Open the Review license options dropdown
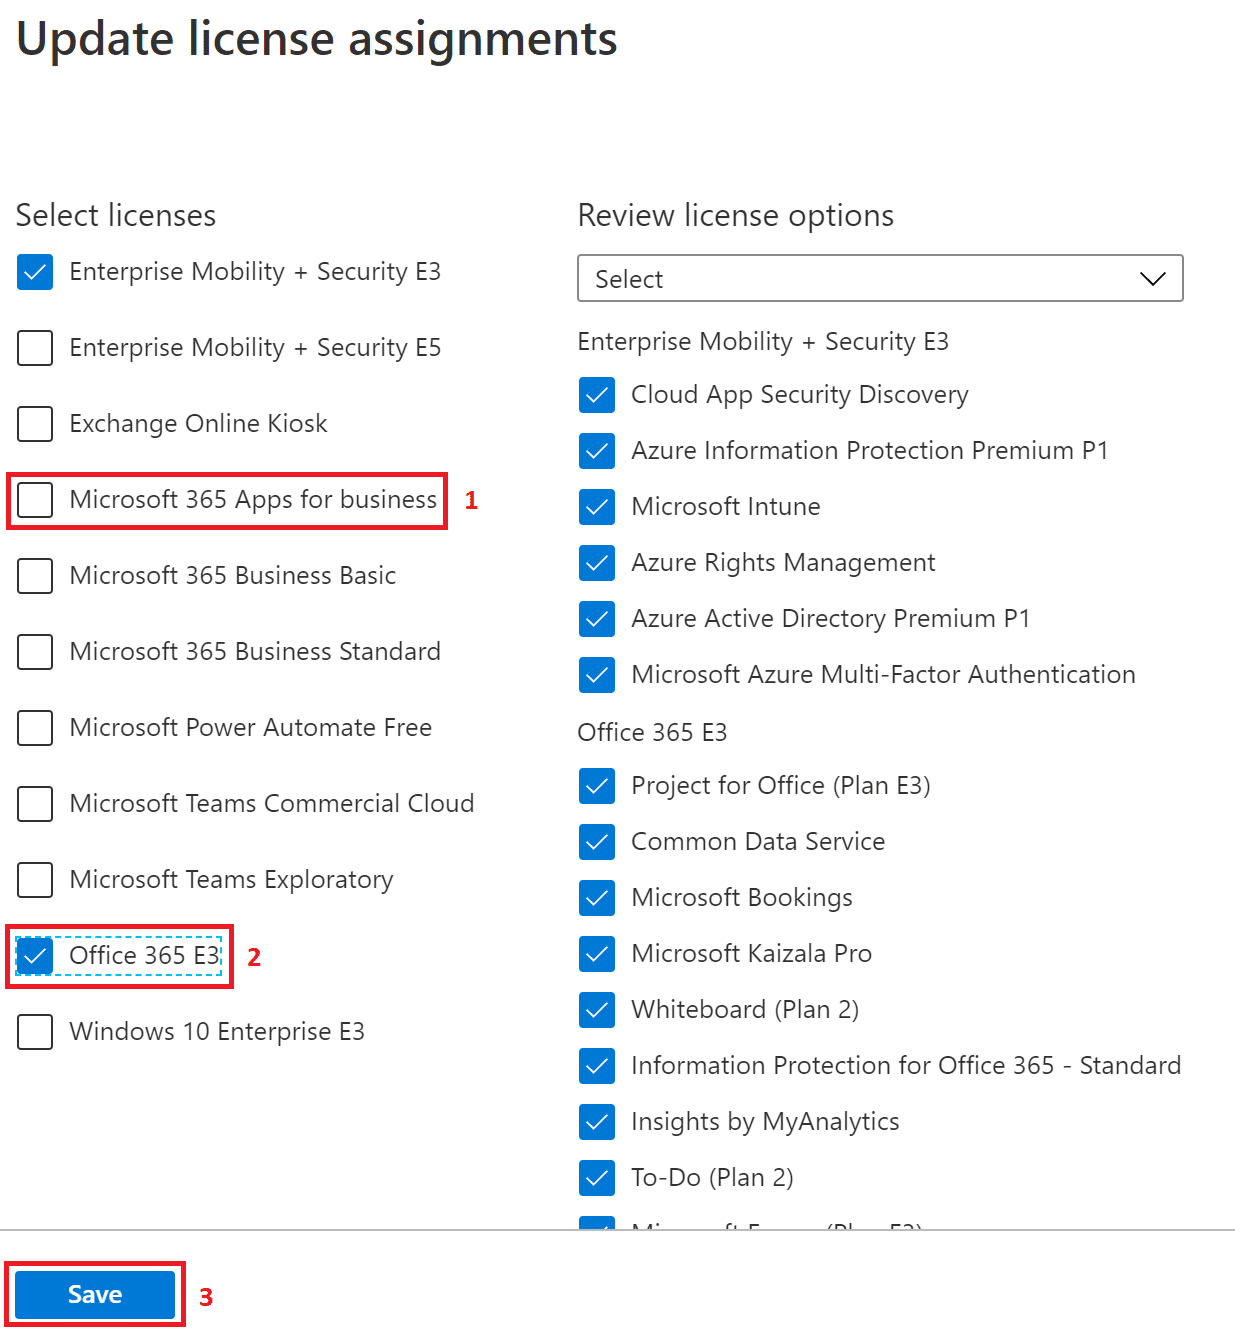The height and width of the screenshot is (1341, 1235). [880, 279]
